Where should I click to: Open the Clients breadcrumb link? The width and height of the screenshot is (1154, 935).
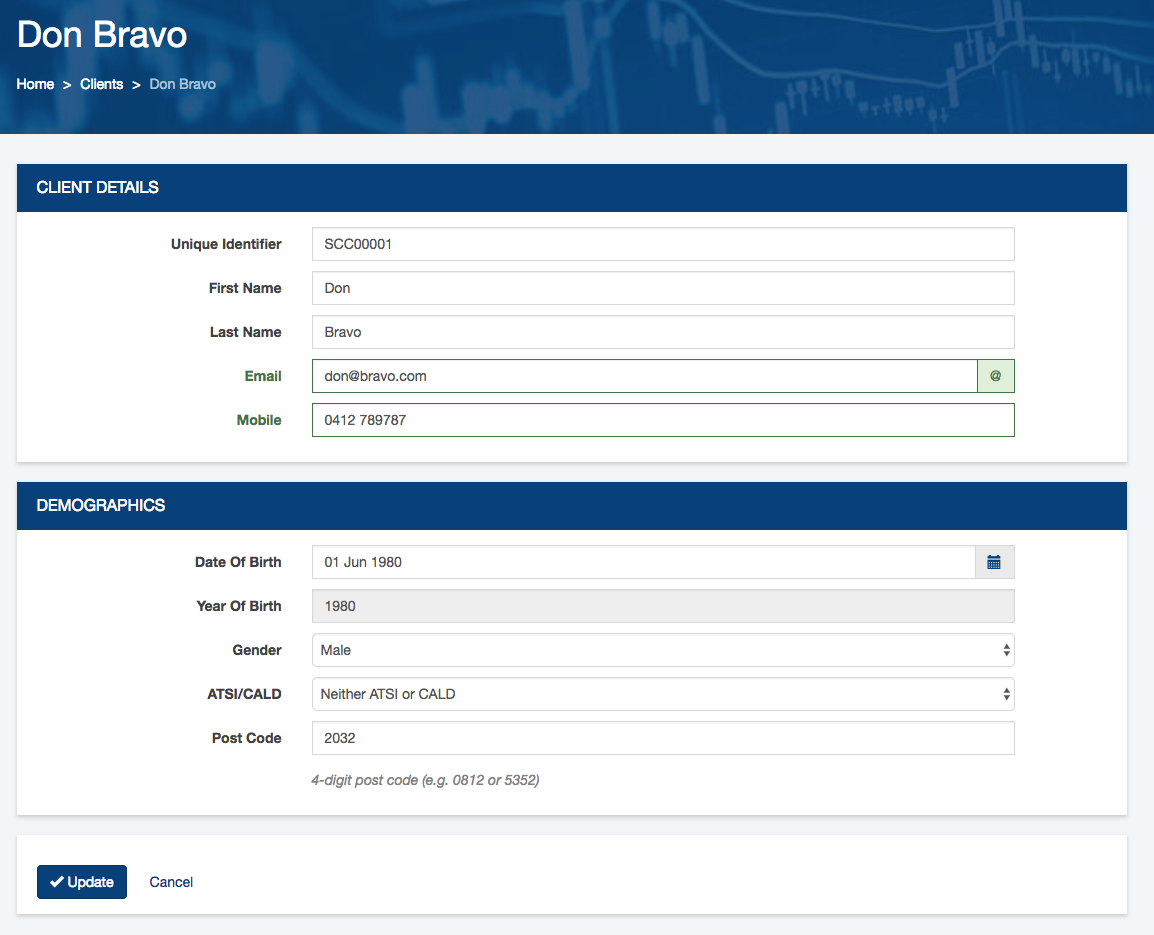[x=102, y=84]
